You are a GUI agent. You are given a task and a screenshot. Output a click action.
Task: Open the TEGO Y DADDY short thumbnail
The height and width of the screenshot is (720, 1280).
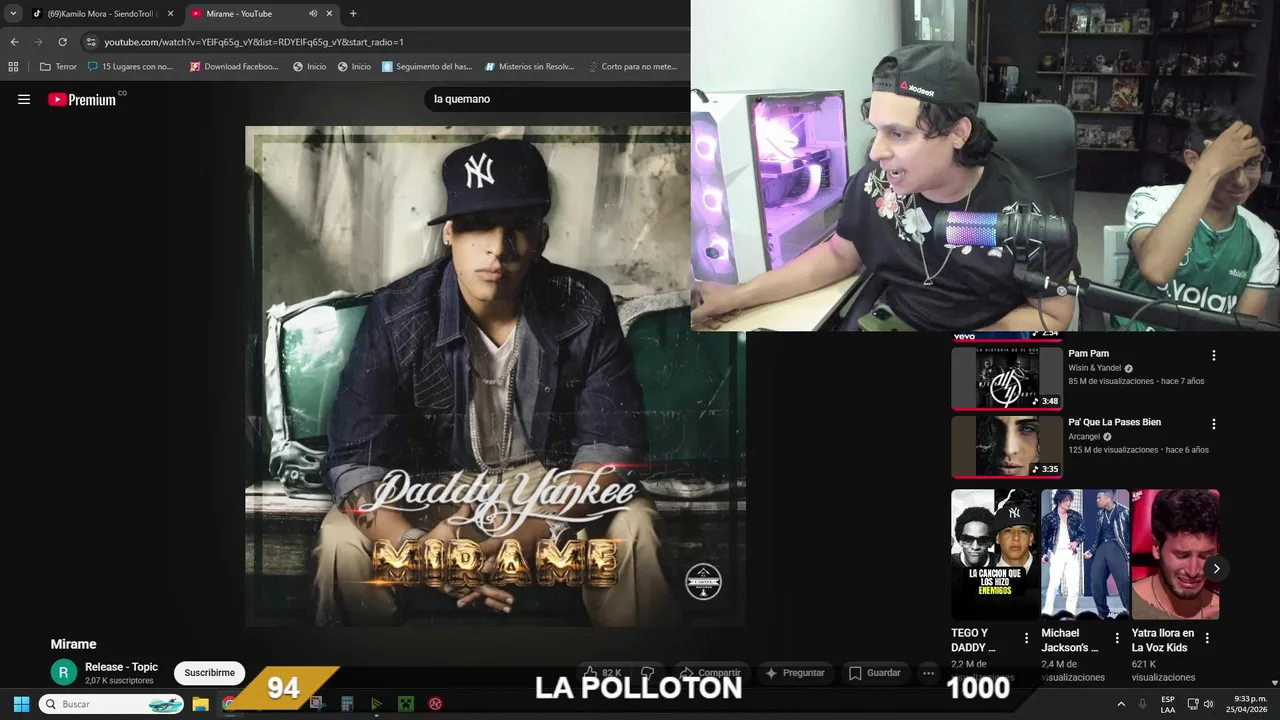[x=995, y=554]
